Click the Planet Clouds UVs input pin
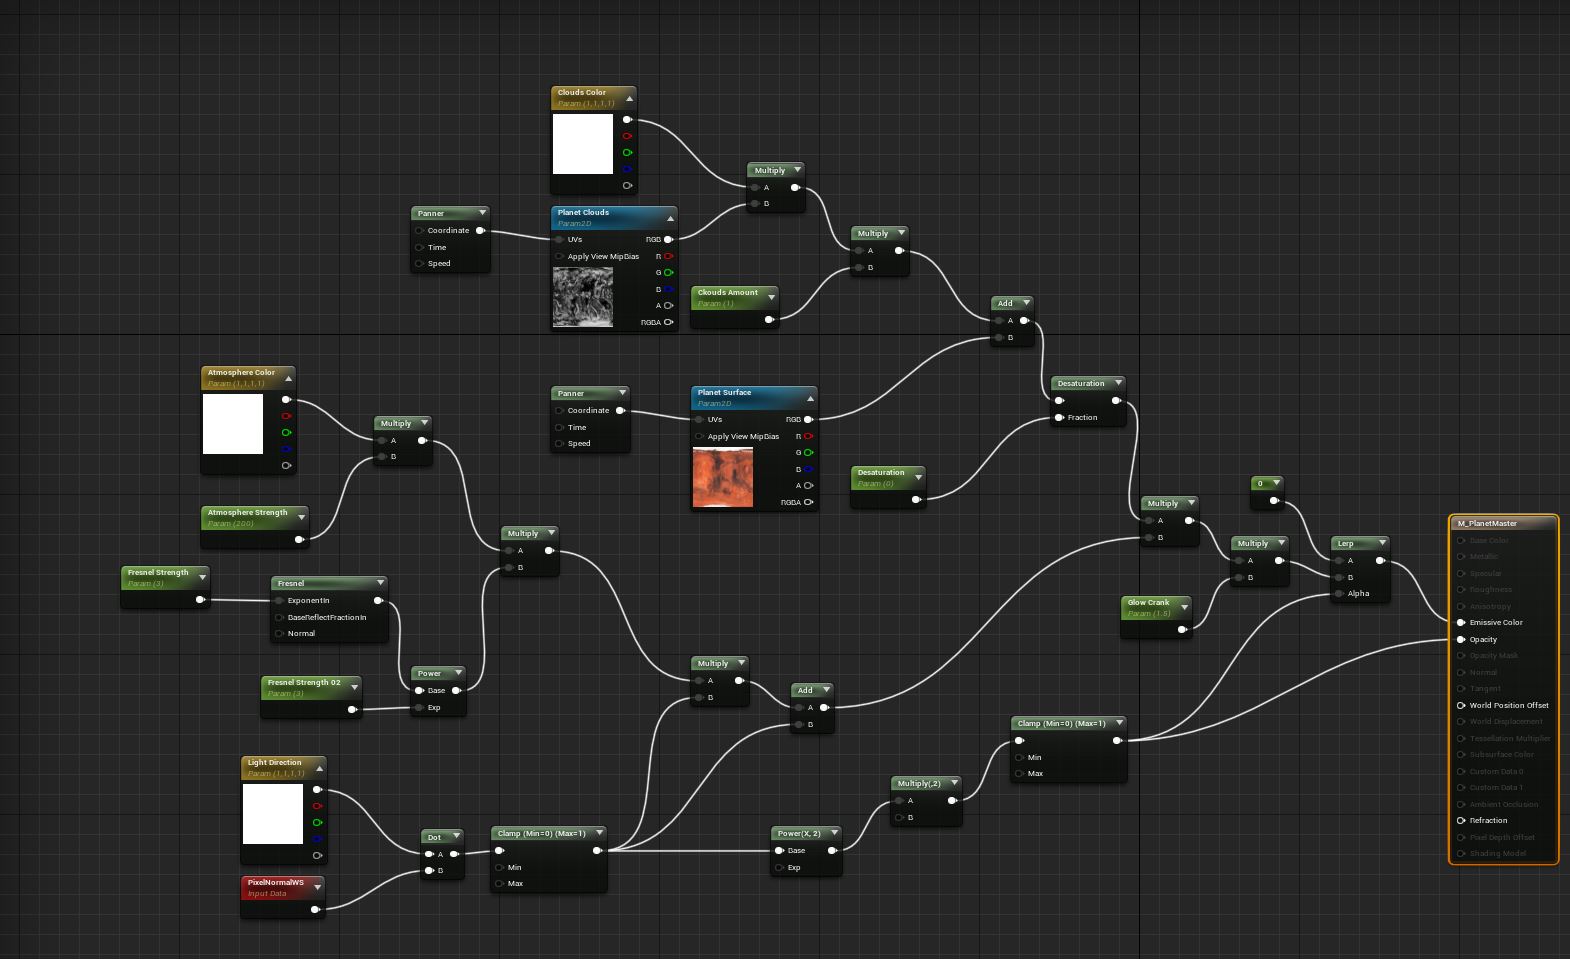The image size is (1570, 959). click(x=560, y=240)
